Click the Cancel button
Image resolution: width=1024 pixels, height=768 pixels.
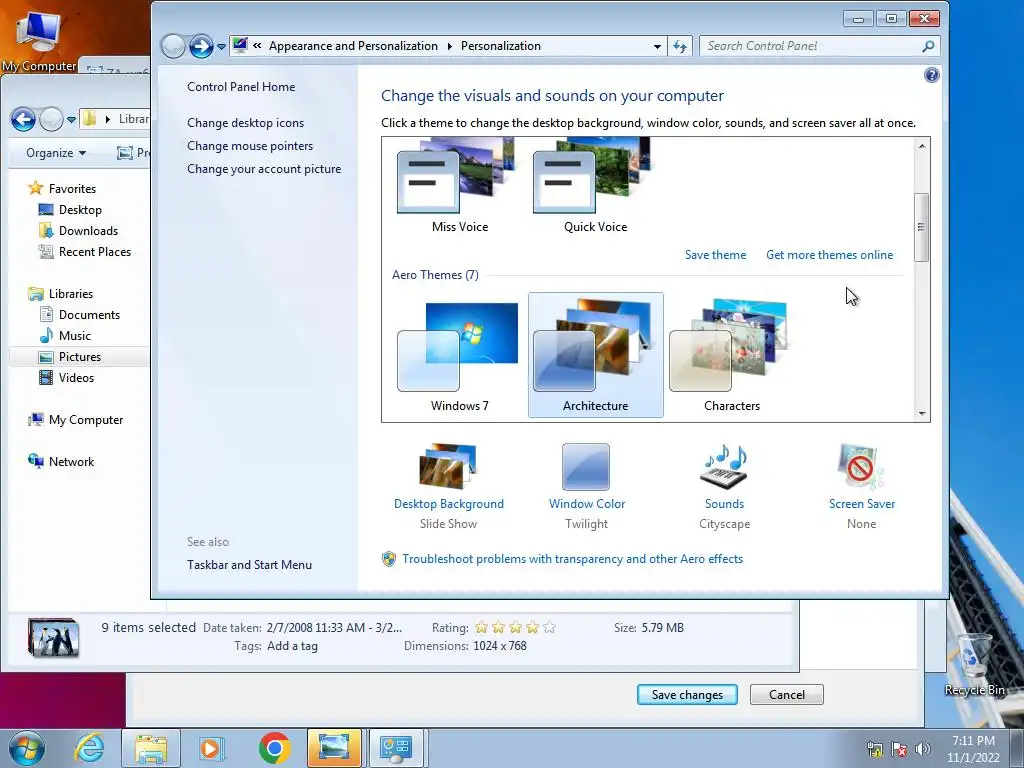787,695
